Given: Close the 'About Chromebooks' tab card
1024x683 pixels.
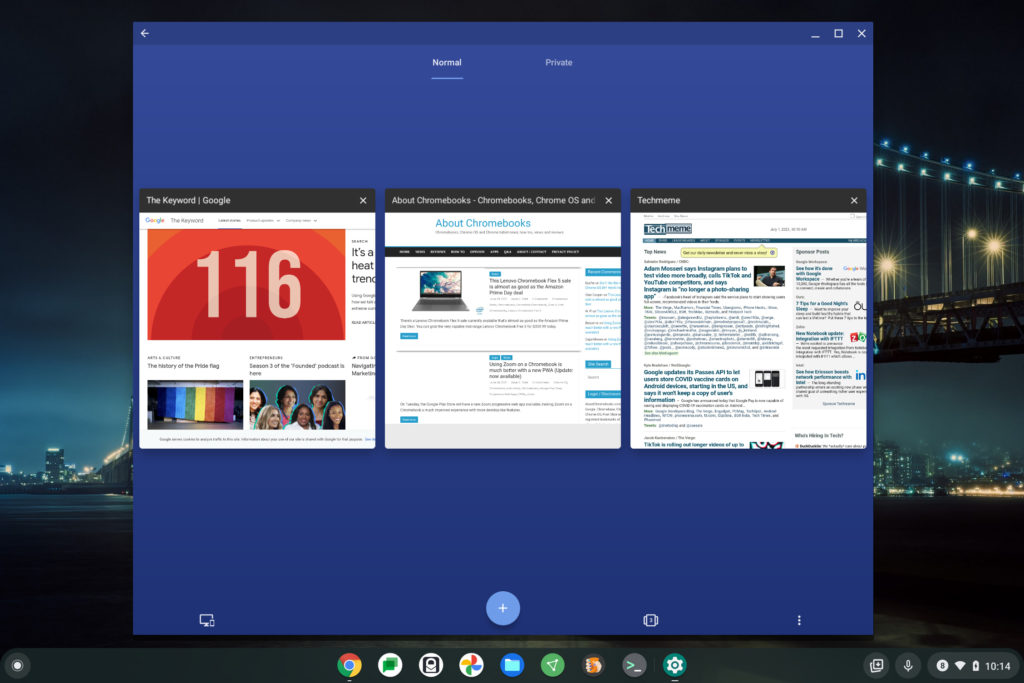Looking at the screenshot, I should click(x=609, y=200).
